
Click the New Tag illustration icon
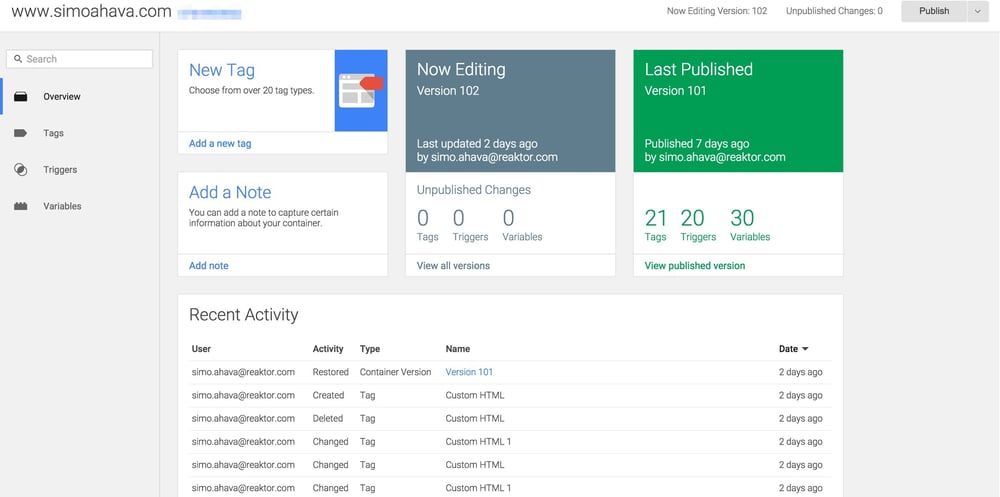pyautogui.click(x=361, y=90)
